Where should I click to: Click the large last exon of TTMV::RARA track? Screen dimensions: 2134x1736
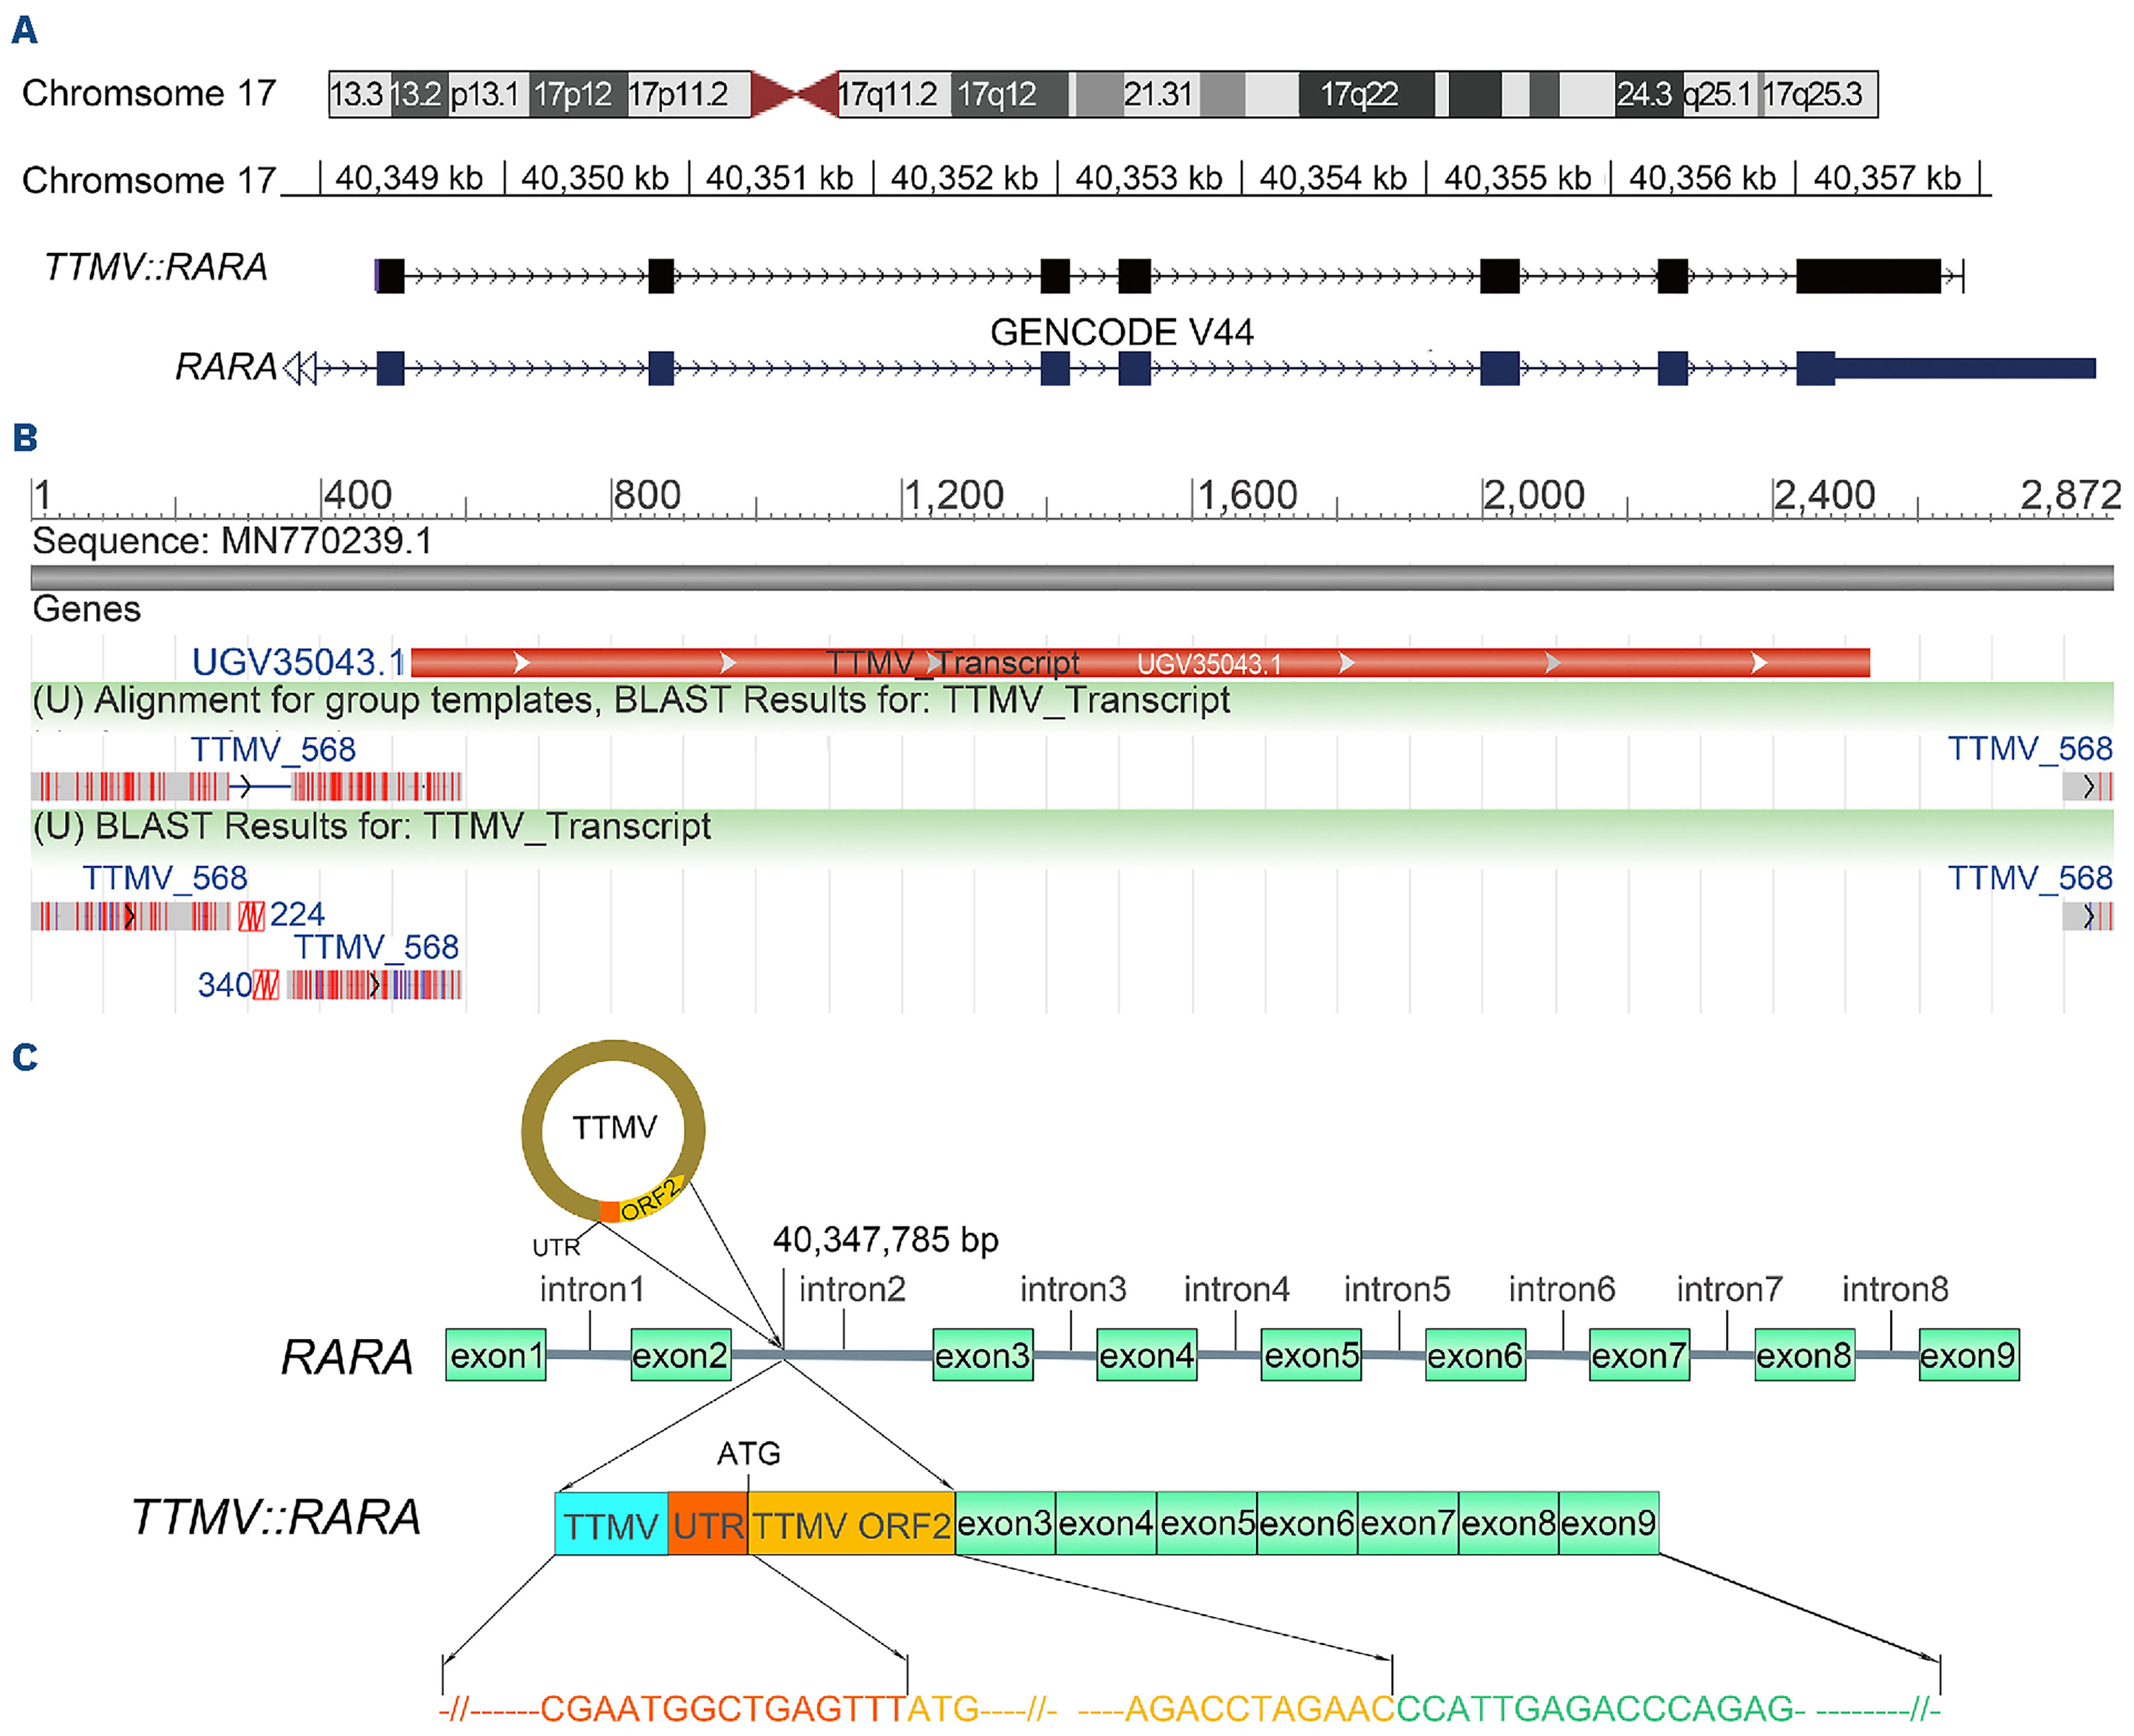coord(1868,275)
